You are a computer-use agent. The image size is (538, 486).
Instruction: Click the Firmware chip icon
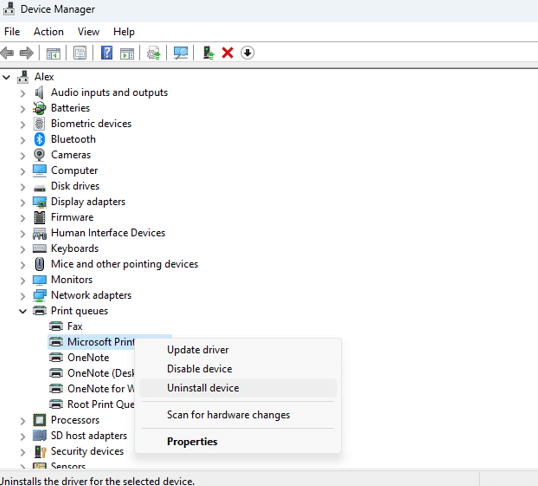[39, 217]
